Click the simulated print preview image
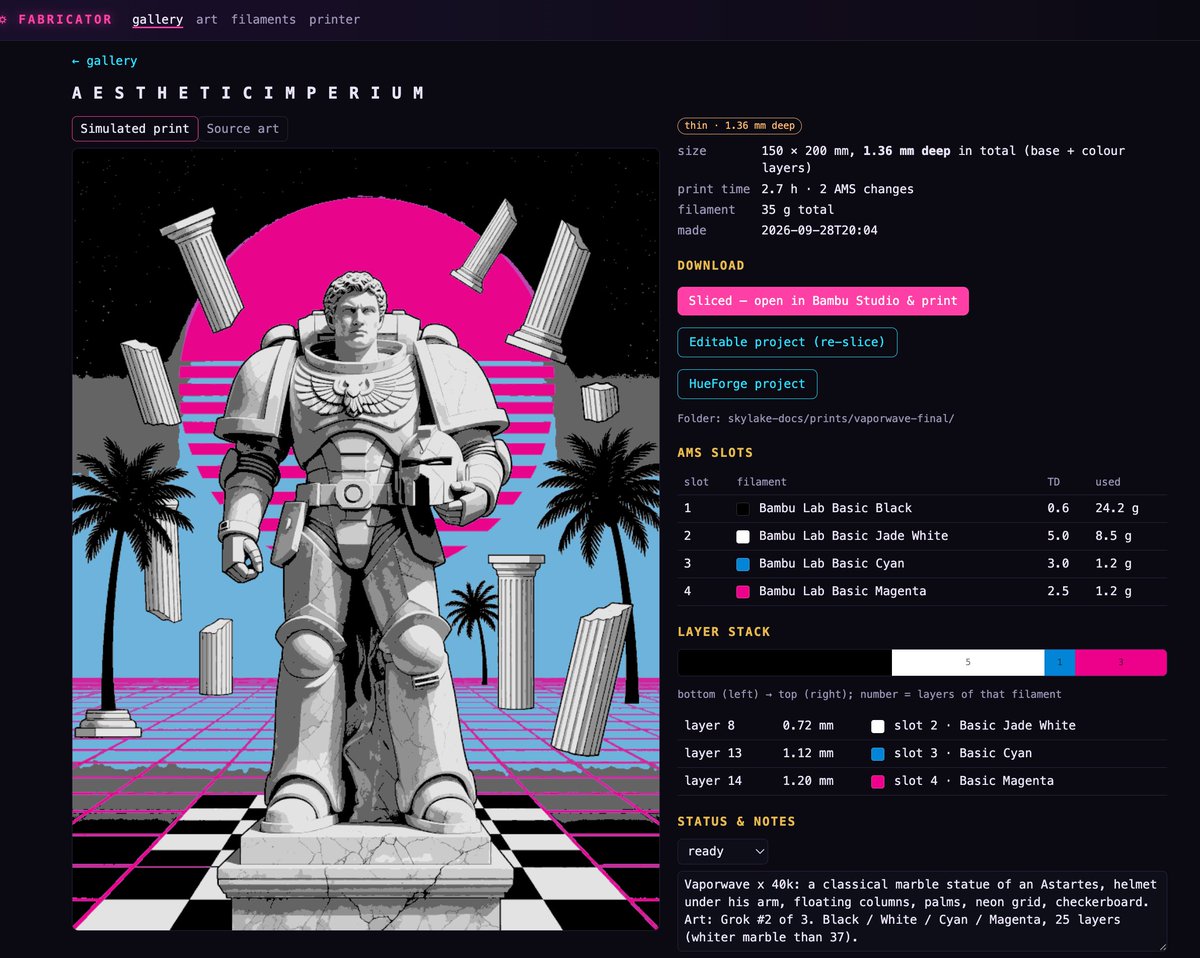 tap(366, 540)
